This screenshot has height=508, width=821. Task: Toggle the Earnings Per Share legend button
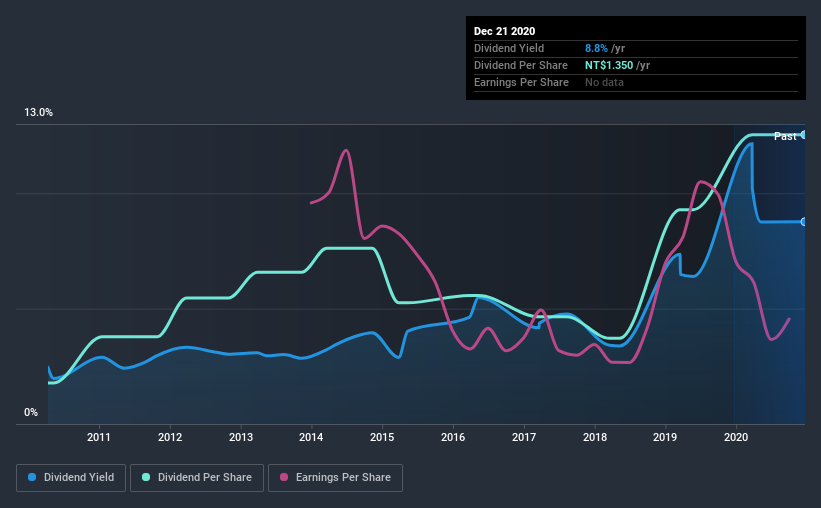(x=335, y=478)
